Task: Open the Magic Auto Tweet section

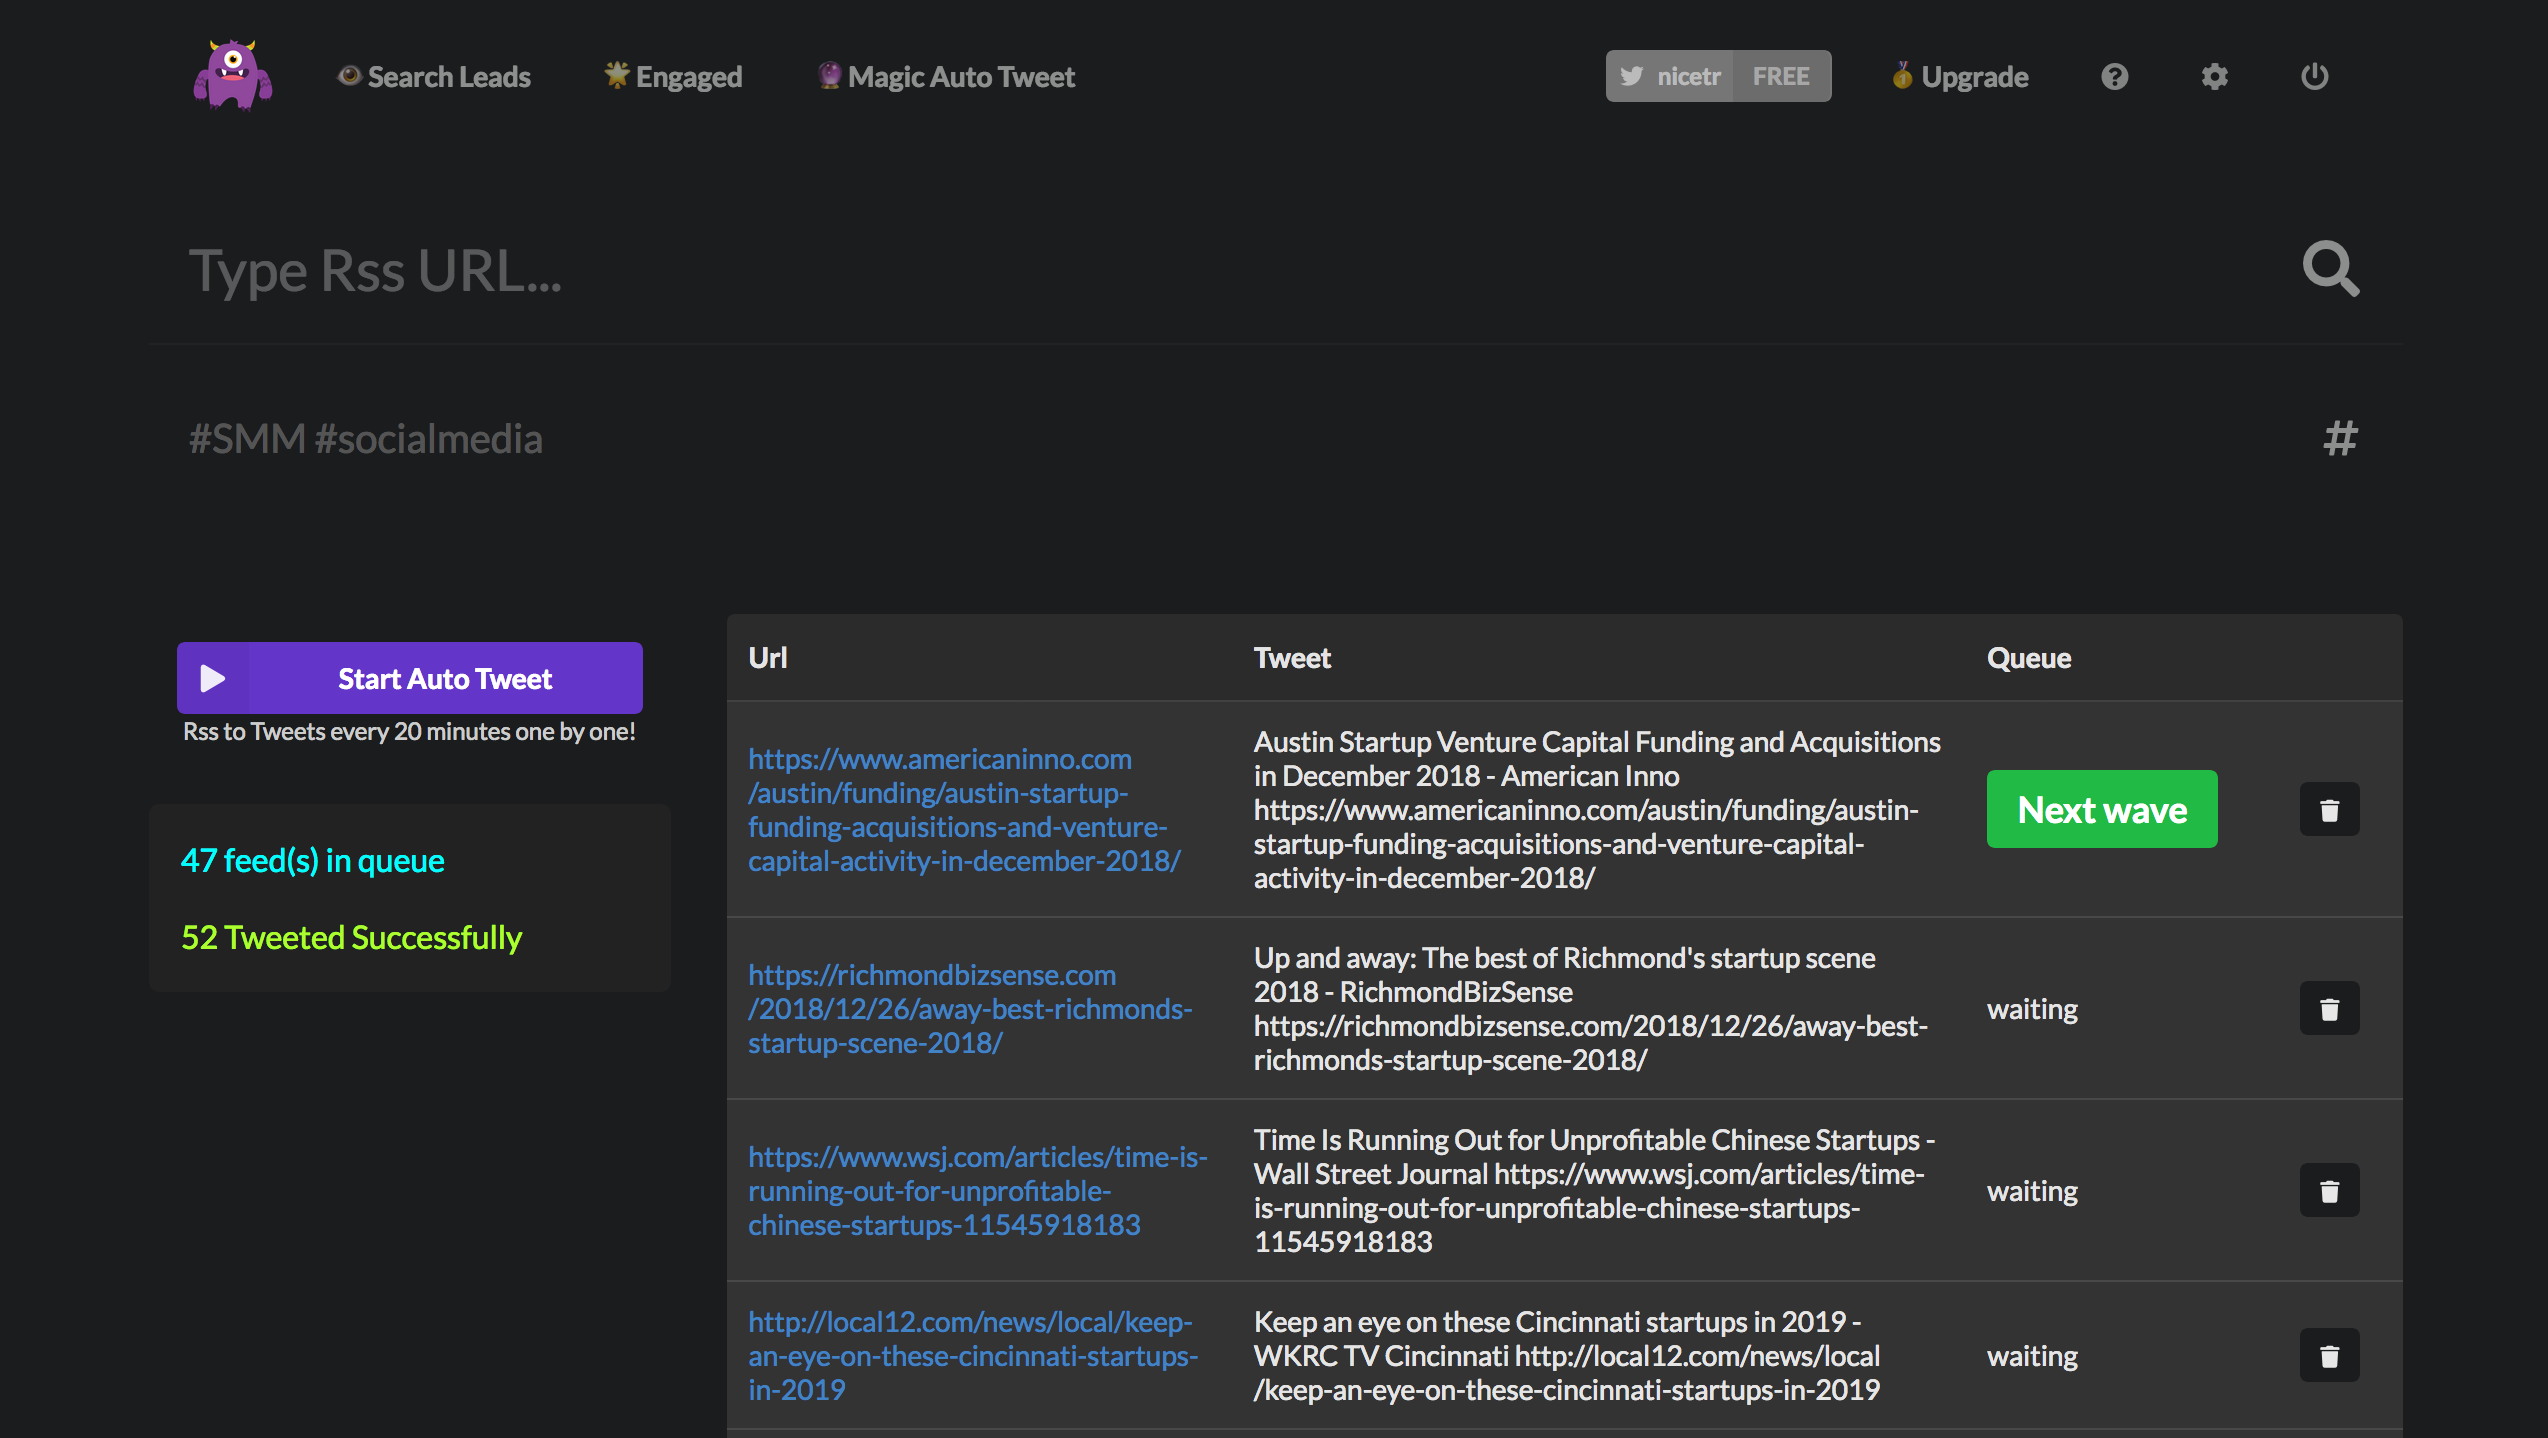Action: 960,76
